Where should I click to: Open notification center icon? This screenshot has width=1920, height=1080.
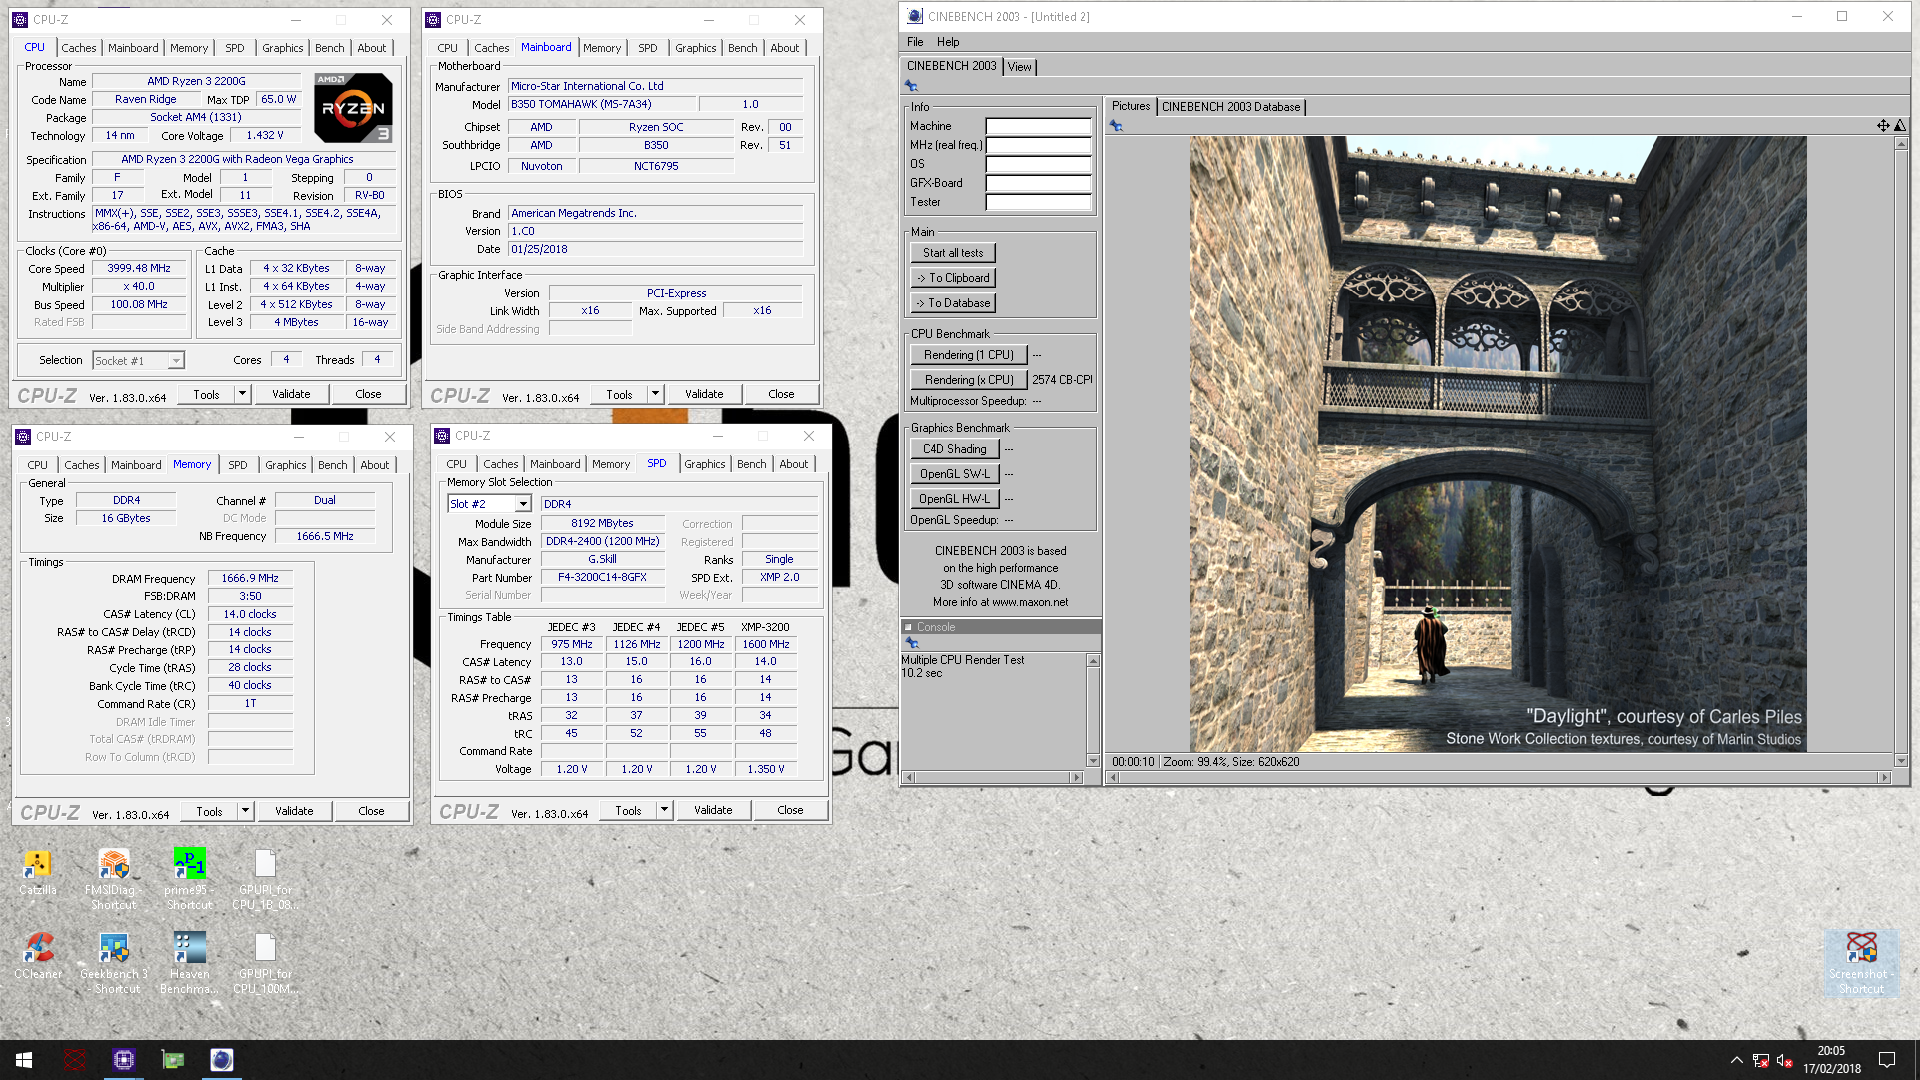[x=1887, y=1060]
